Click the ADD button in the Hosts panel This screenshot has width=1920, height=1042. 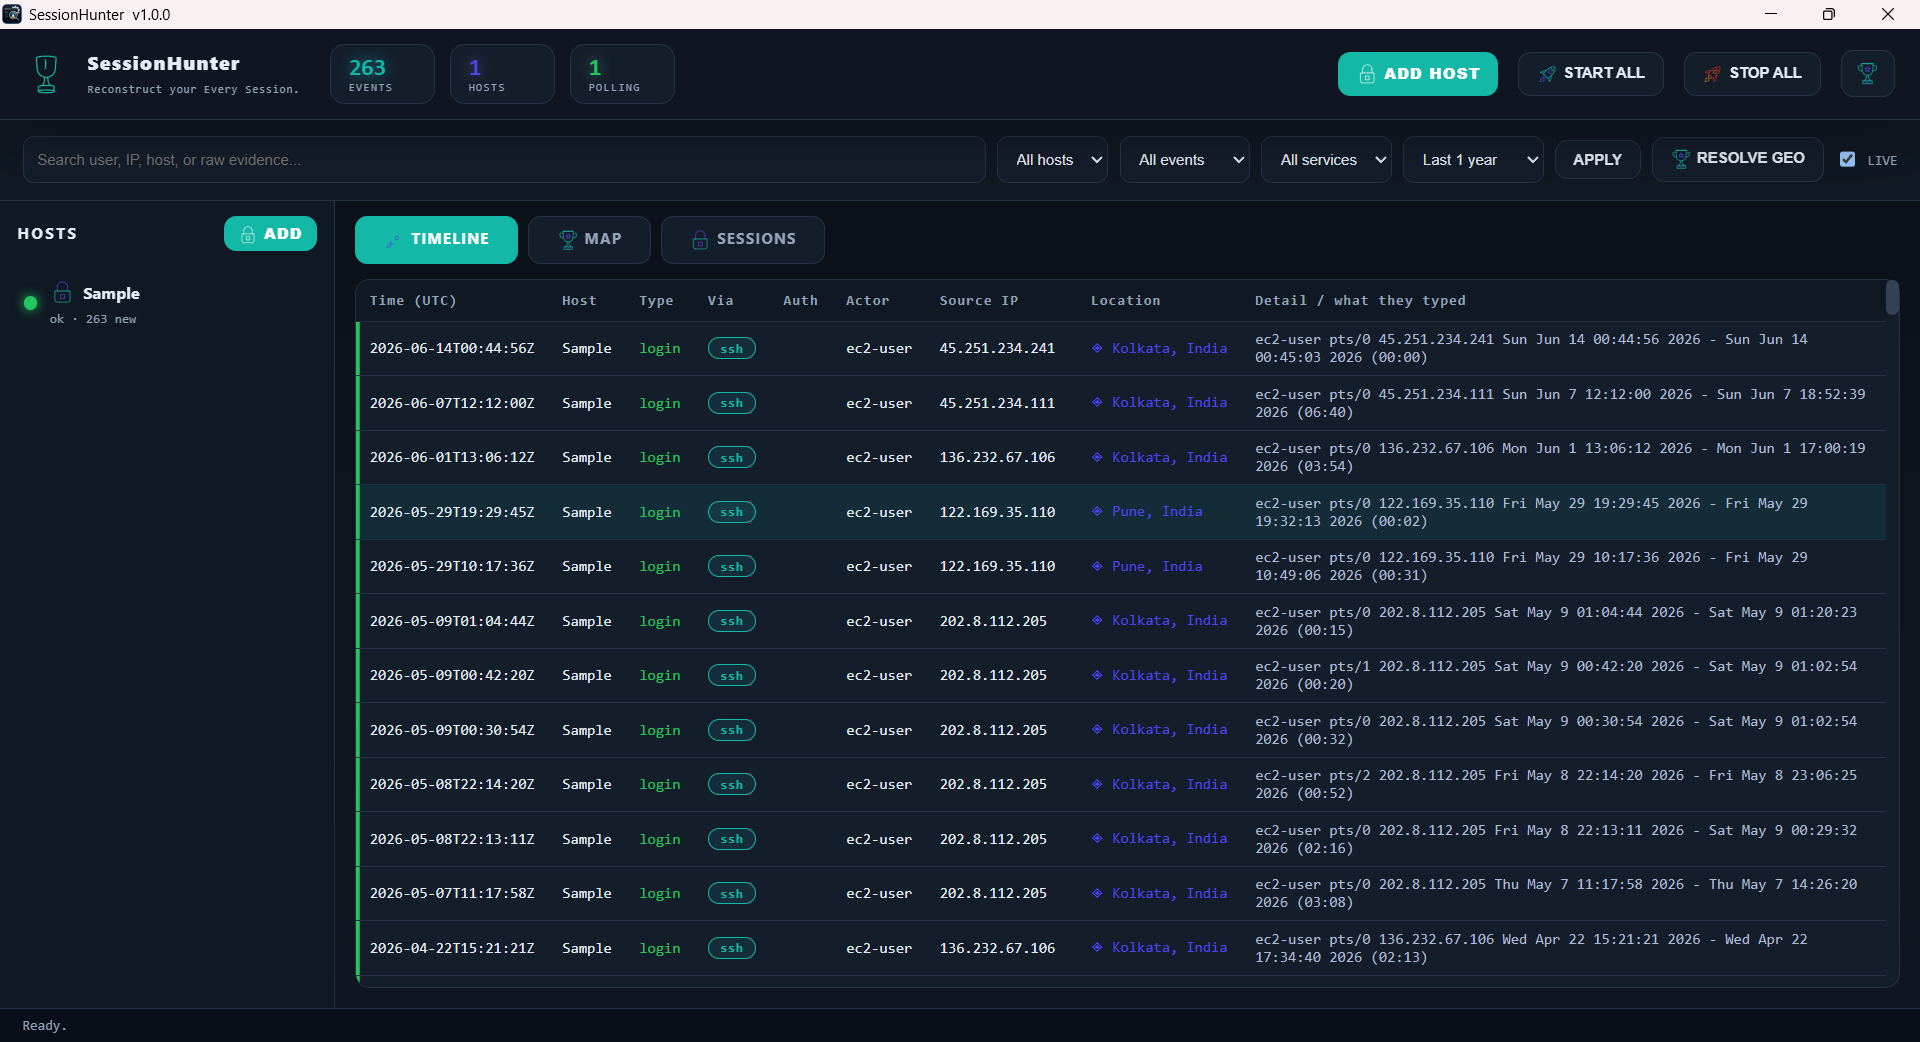[x=270, y=234]
